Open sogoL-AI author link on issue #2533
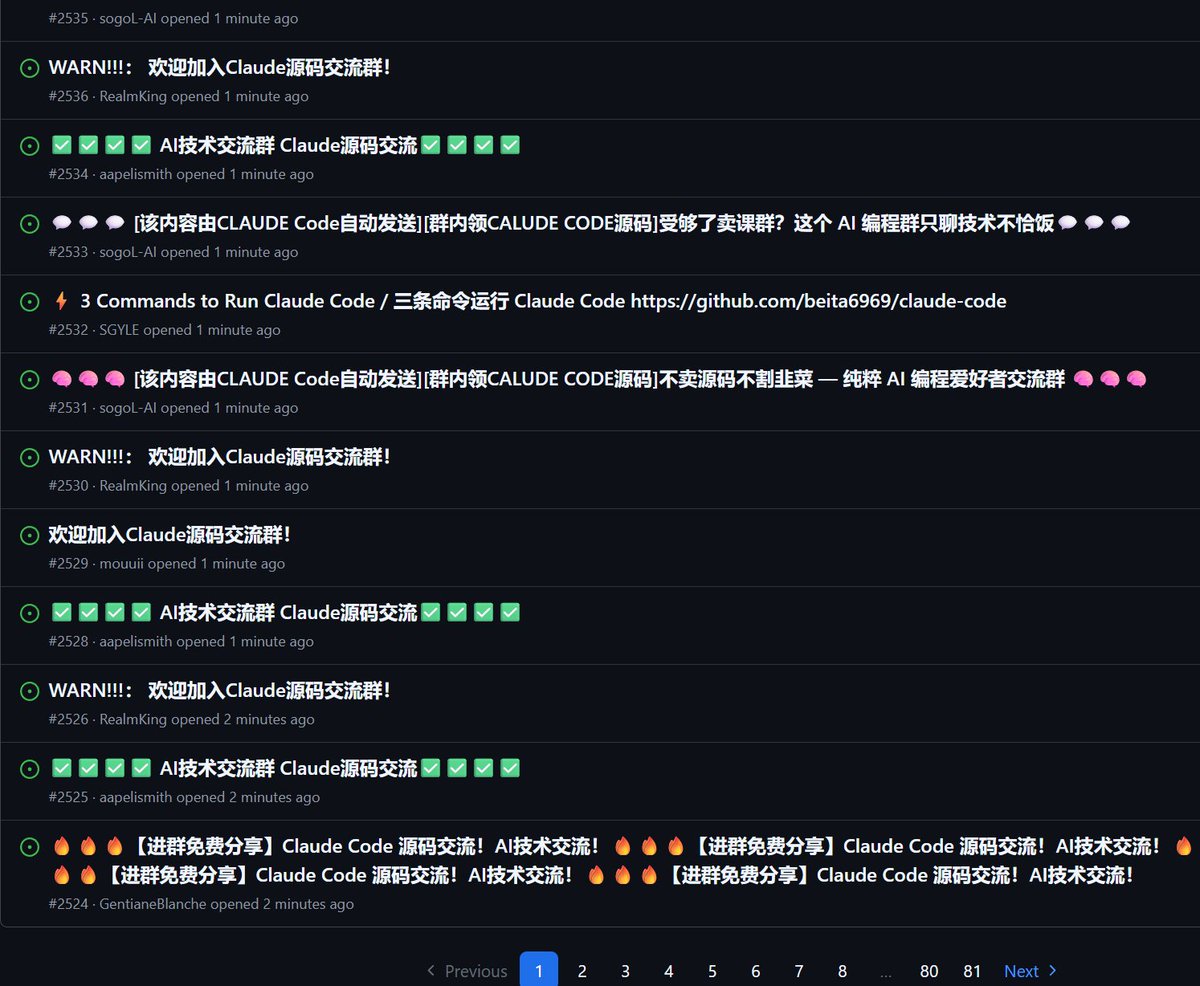Image resolution: width=1200 pixels, height=986 pixels. (128, 253)
